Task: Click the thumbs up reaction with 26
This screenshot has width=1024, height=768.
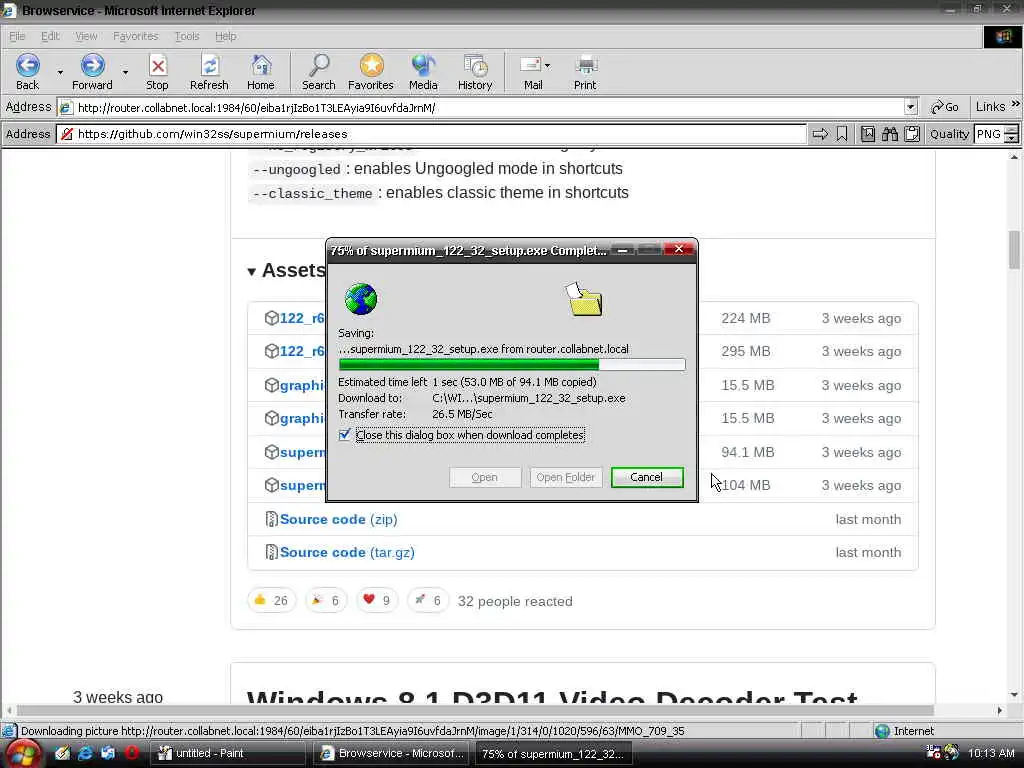Action: 272,600
